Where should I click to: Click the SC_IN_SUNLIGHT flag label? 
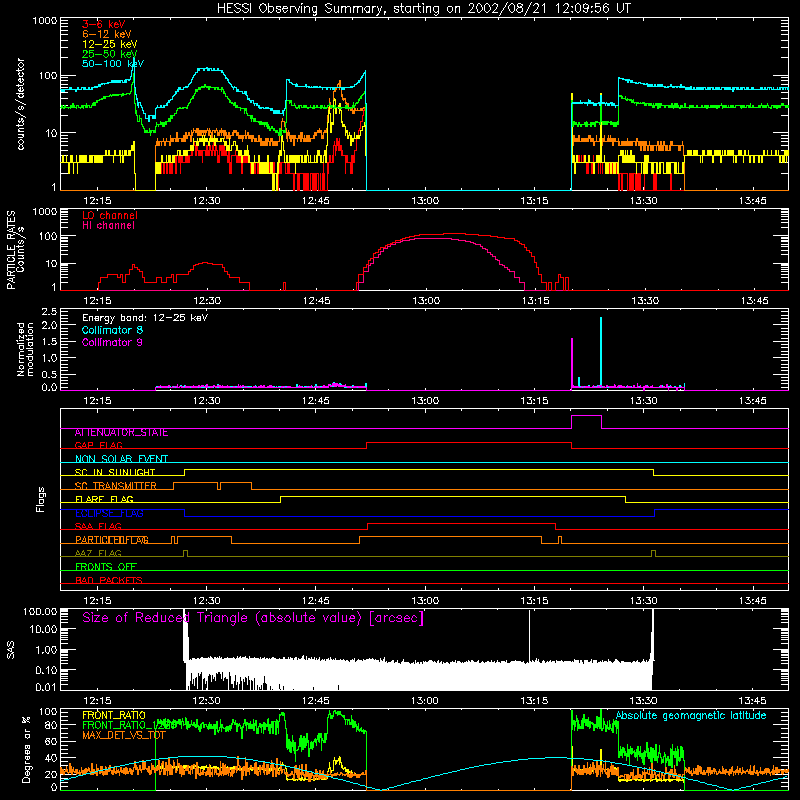click(115, 472)
